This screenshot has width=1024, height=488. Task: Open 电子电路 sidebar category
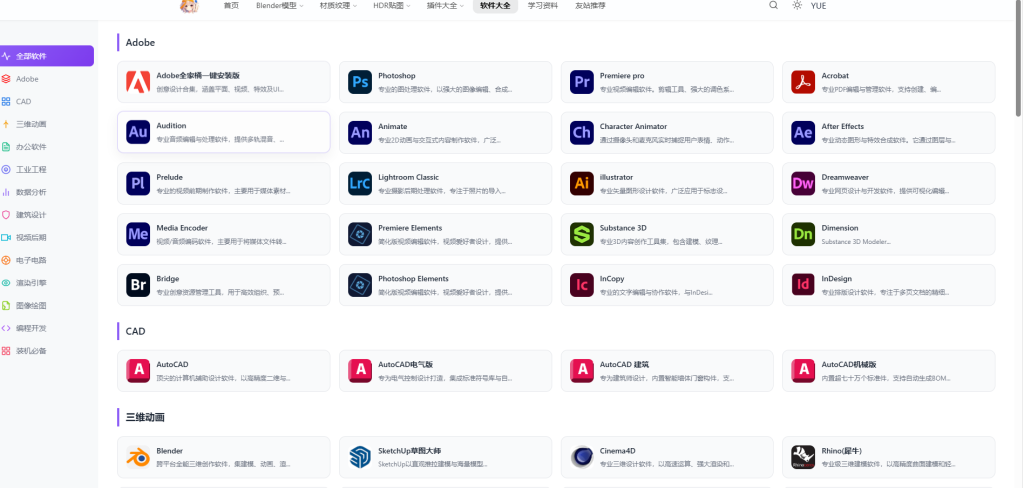[46, 260]
